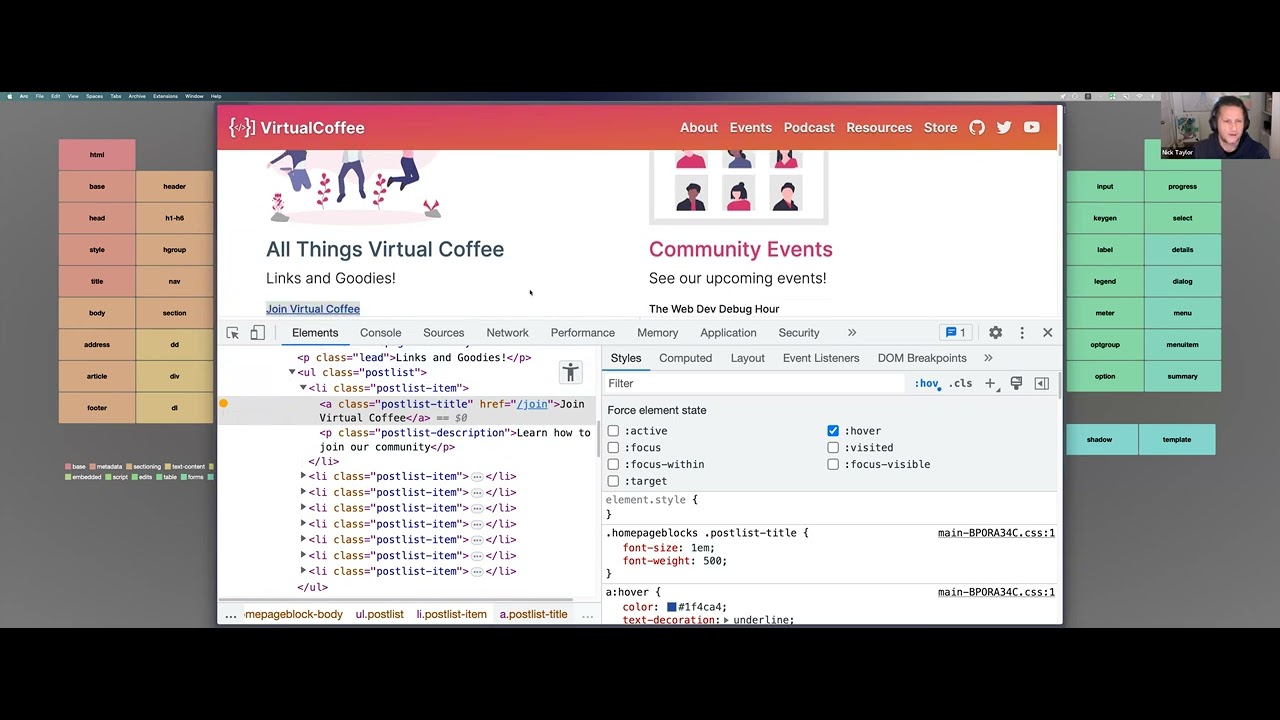The height and width of the screenshot is (720, 1280).
Task: Open the Memory tab
Action: 657,333
